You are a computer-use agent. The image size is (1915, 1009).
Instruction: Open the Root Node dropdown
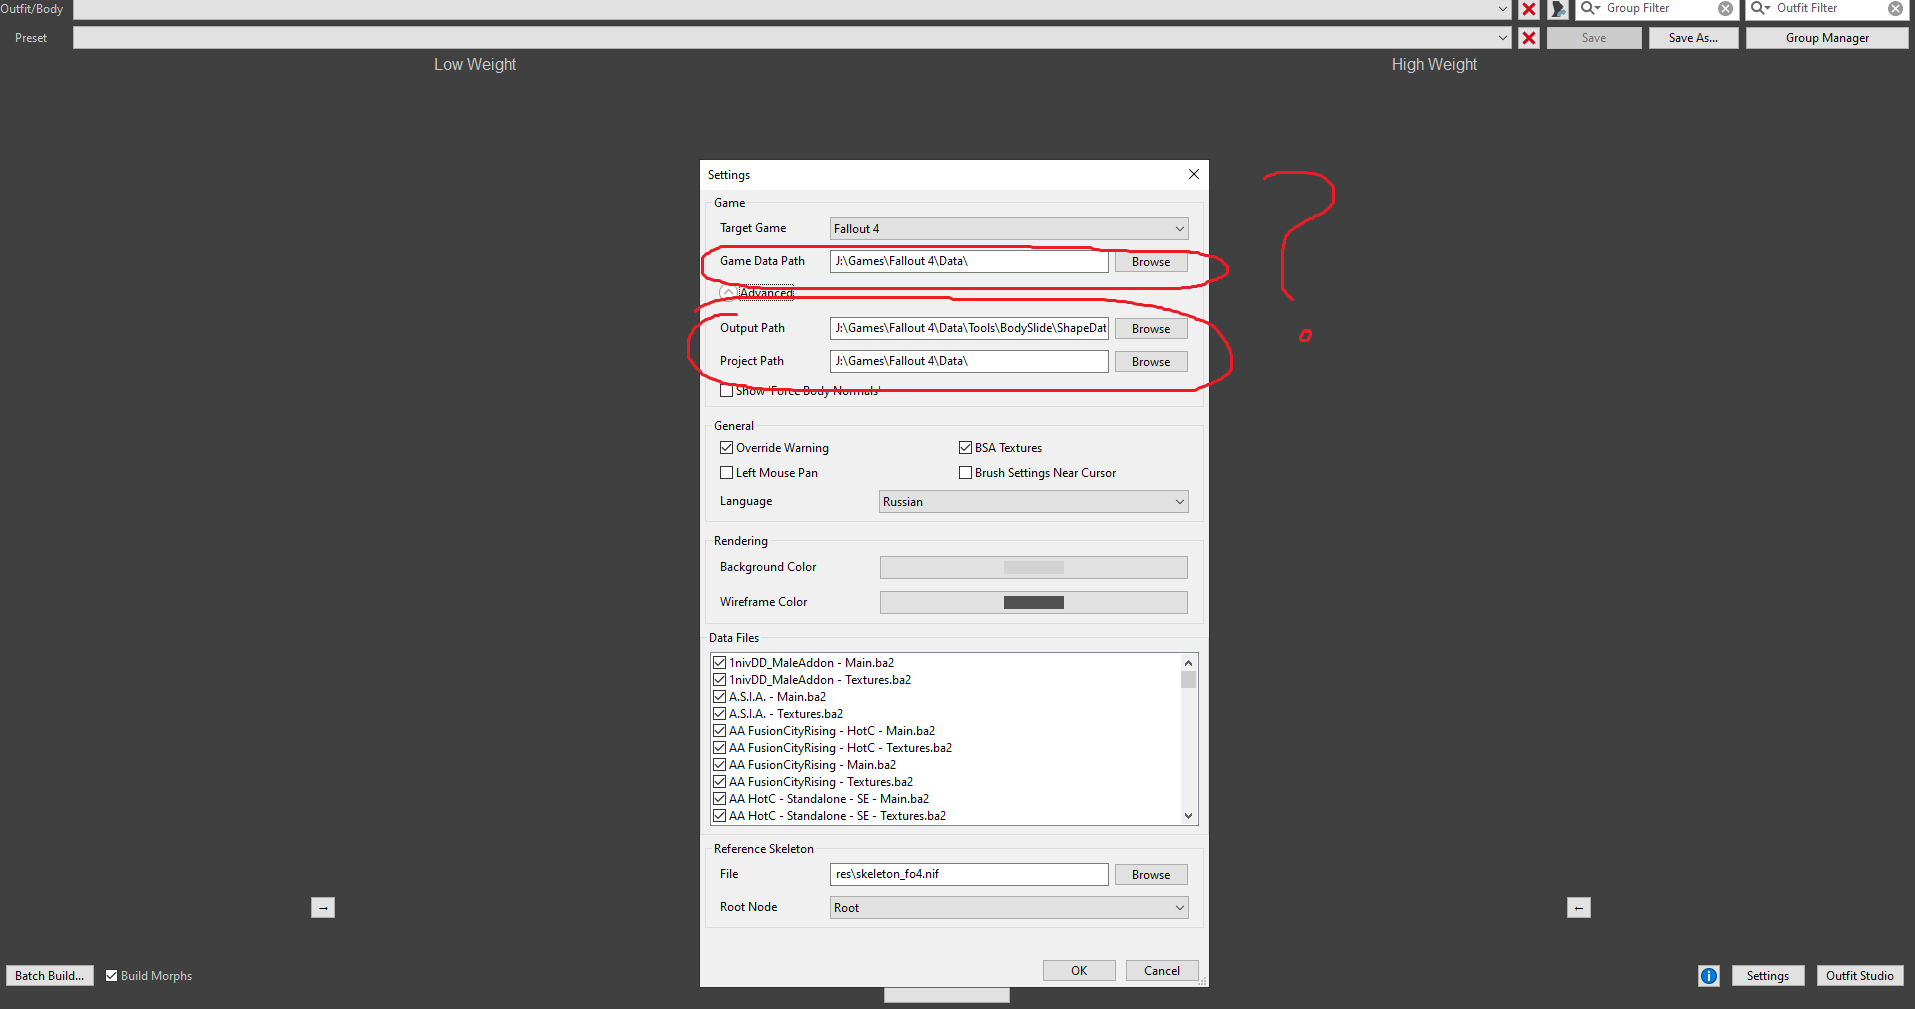(x=1008, y=908)
